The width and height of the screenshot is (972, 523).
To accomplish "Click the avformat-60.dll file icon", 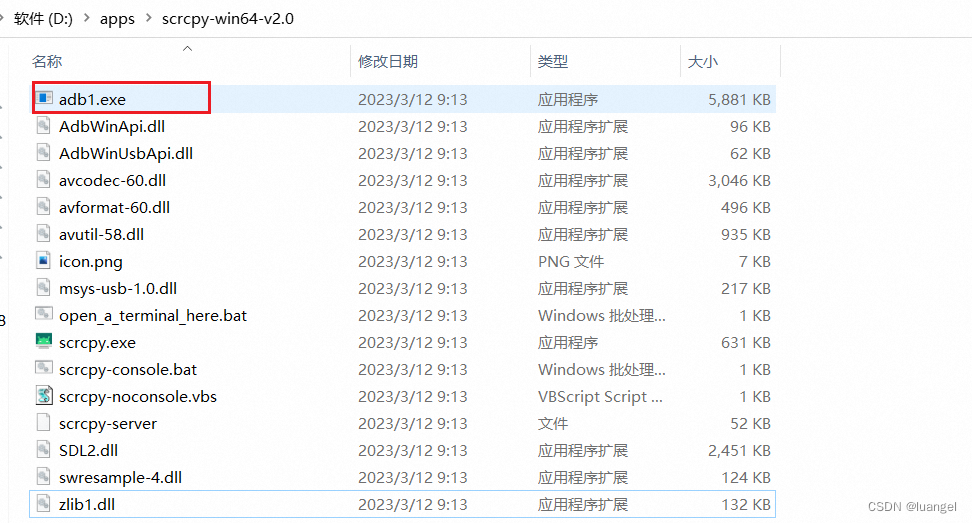I will pyautogui.click(x=43, y=207).
